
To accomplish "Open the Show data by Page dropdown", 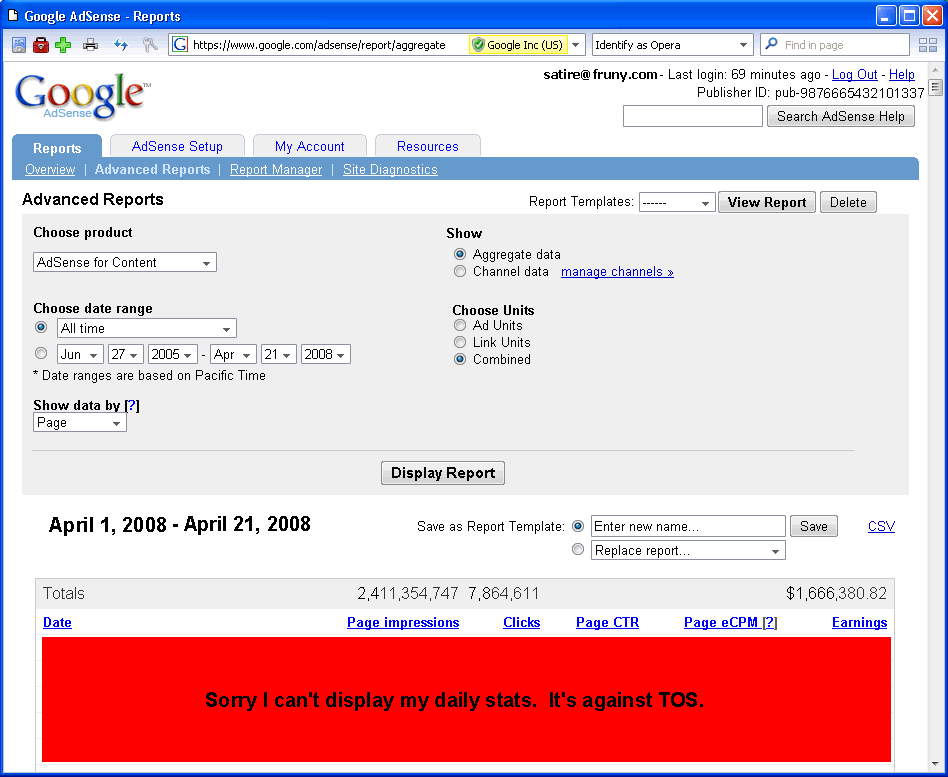I will click(x=80, y=423).
